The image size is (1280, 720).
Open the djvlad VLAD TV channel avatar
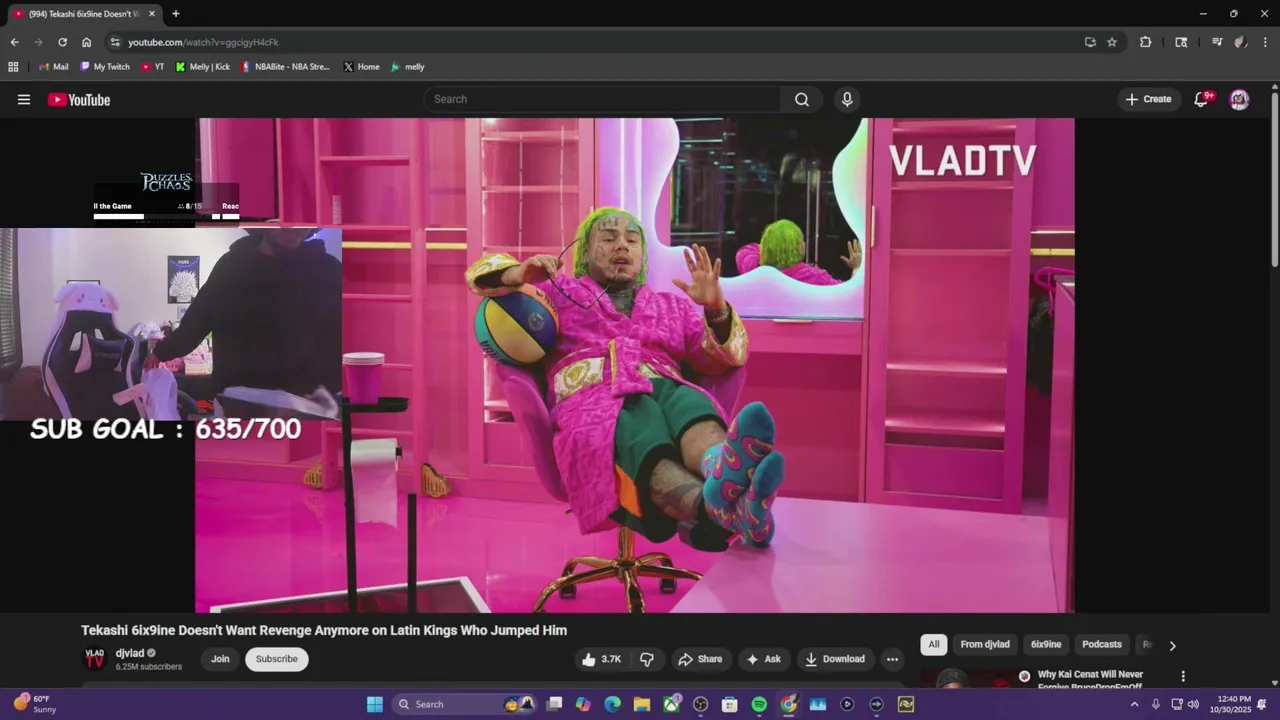[94, 659]
